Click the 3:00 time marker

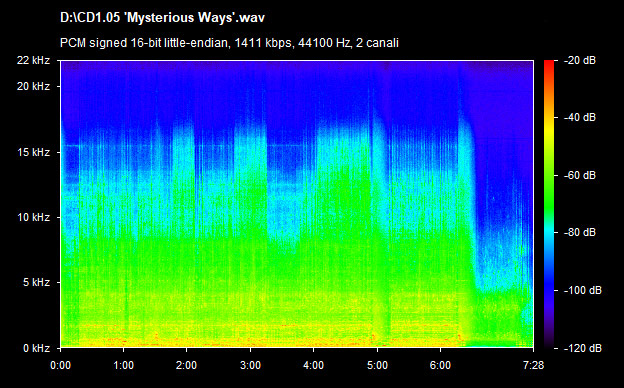(x=250, y=365)
